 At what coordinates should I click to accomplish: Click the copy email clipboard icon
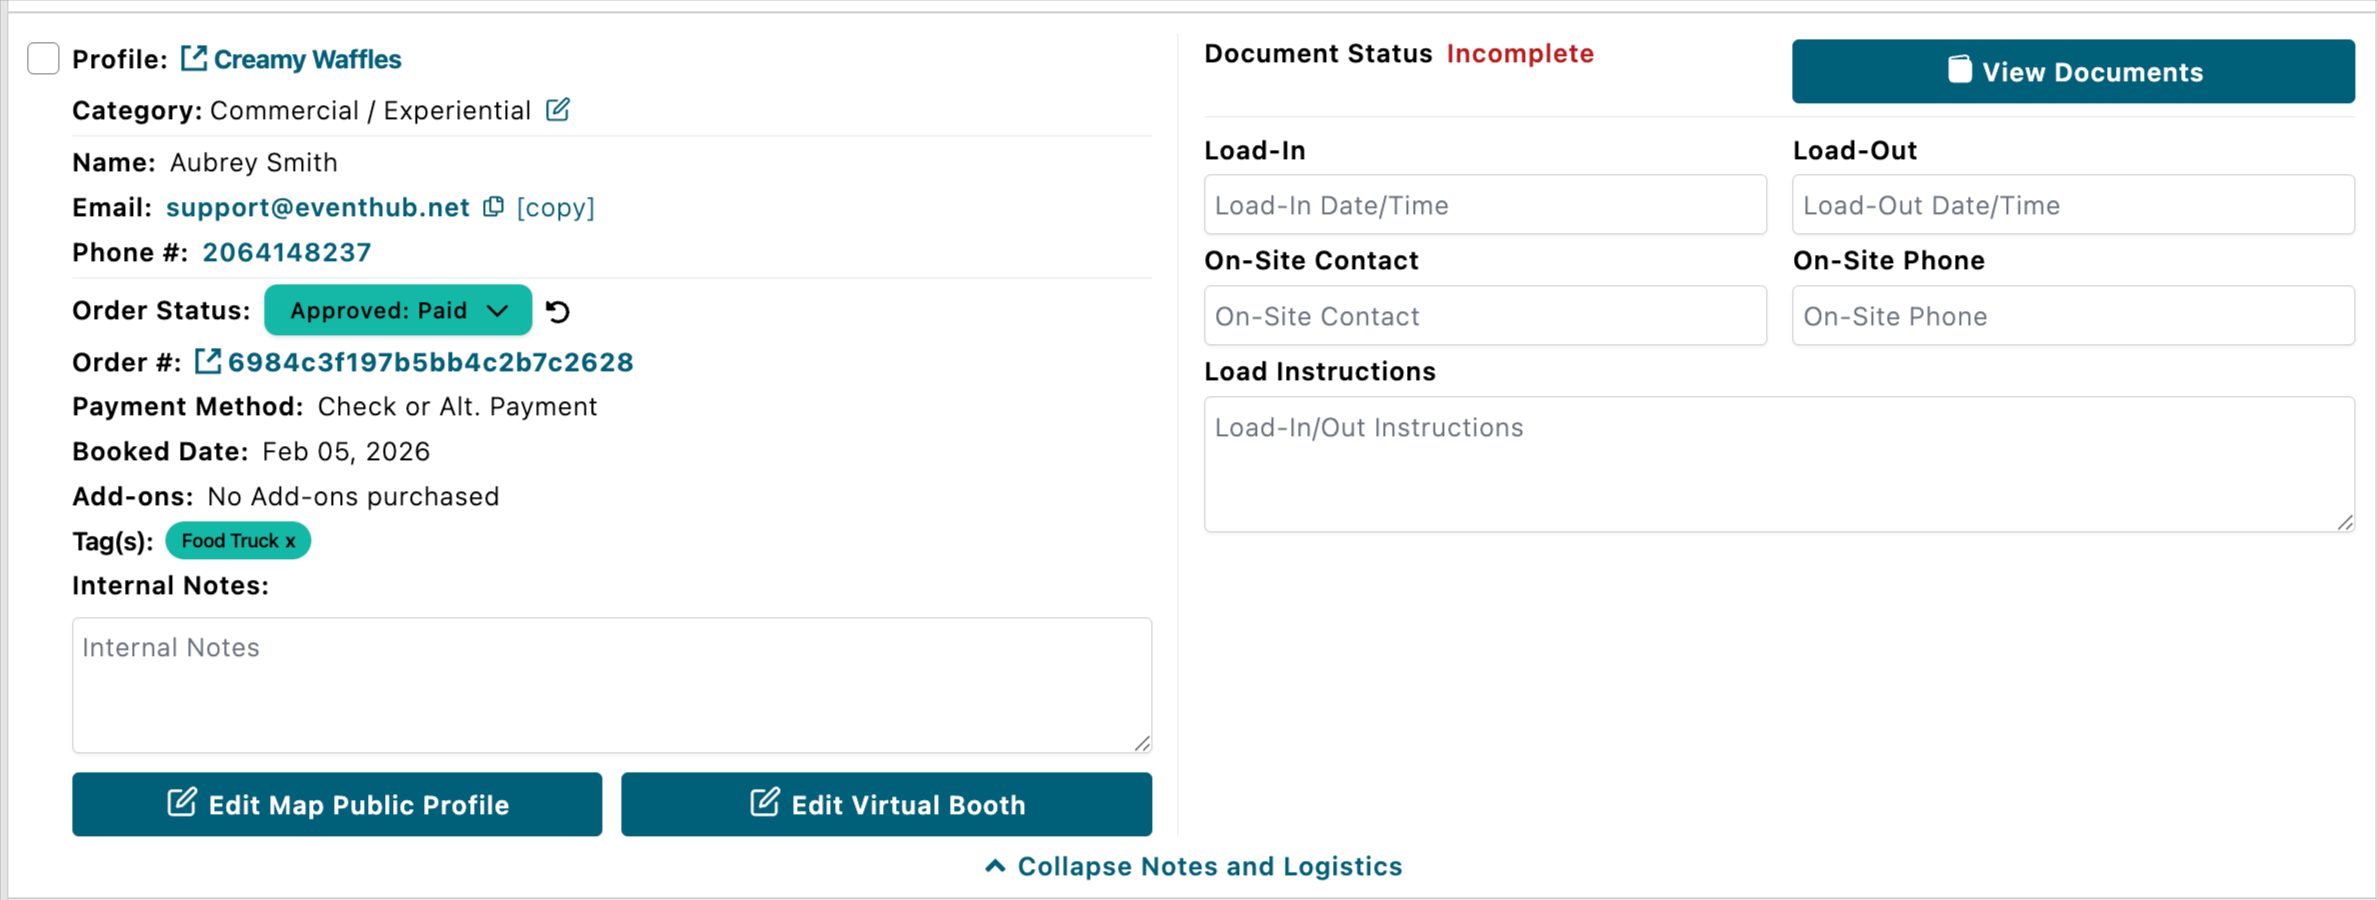coord(493,207)
